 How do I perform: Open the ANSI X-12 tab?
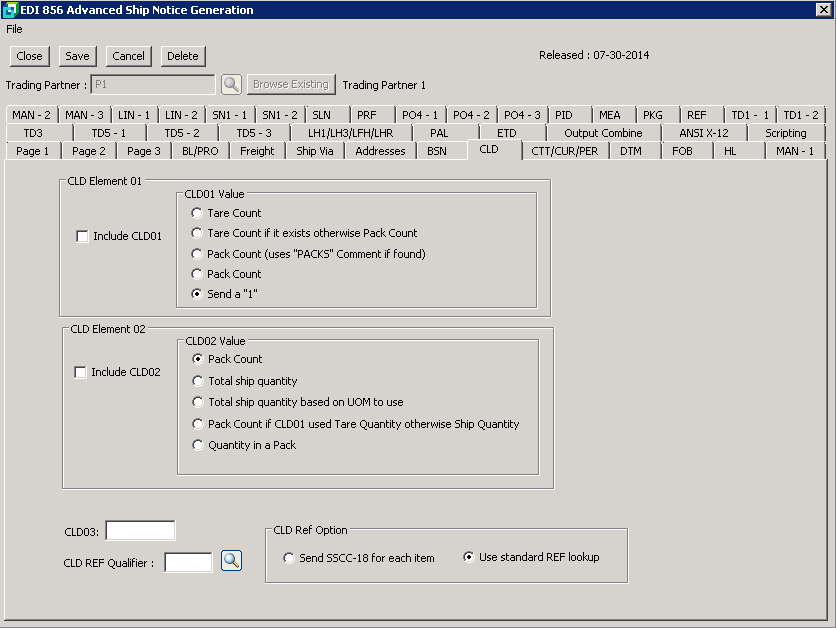[x=703, y=133]
